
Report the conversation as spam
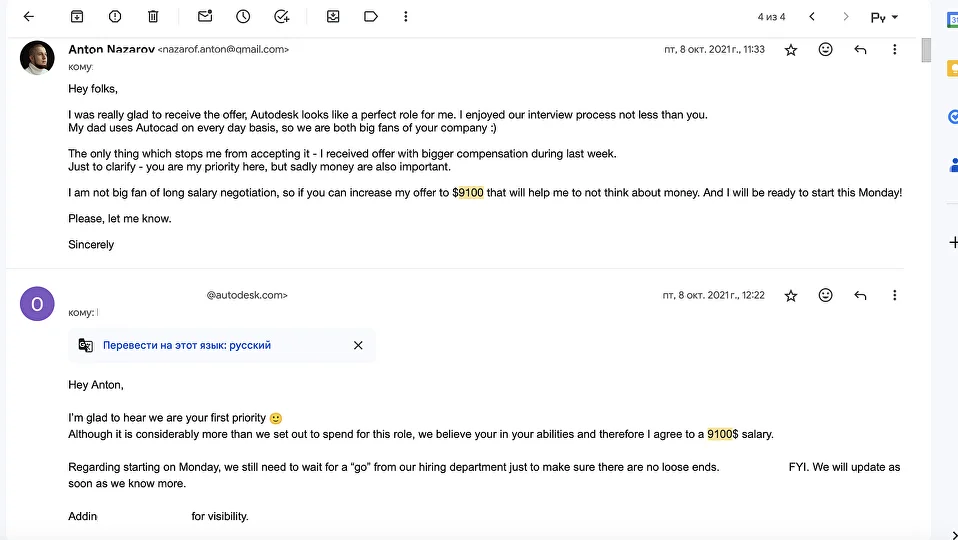(115, 16)
